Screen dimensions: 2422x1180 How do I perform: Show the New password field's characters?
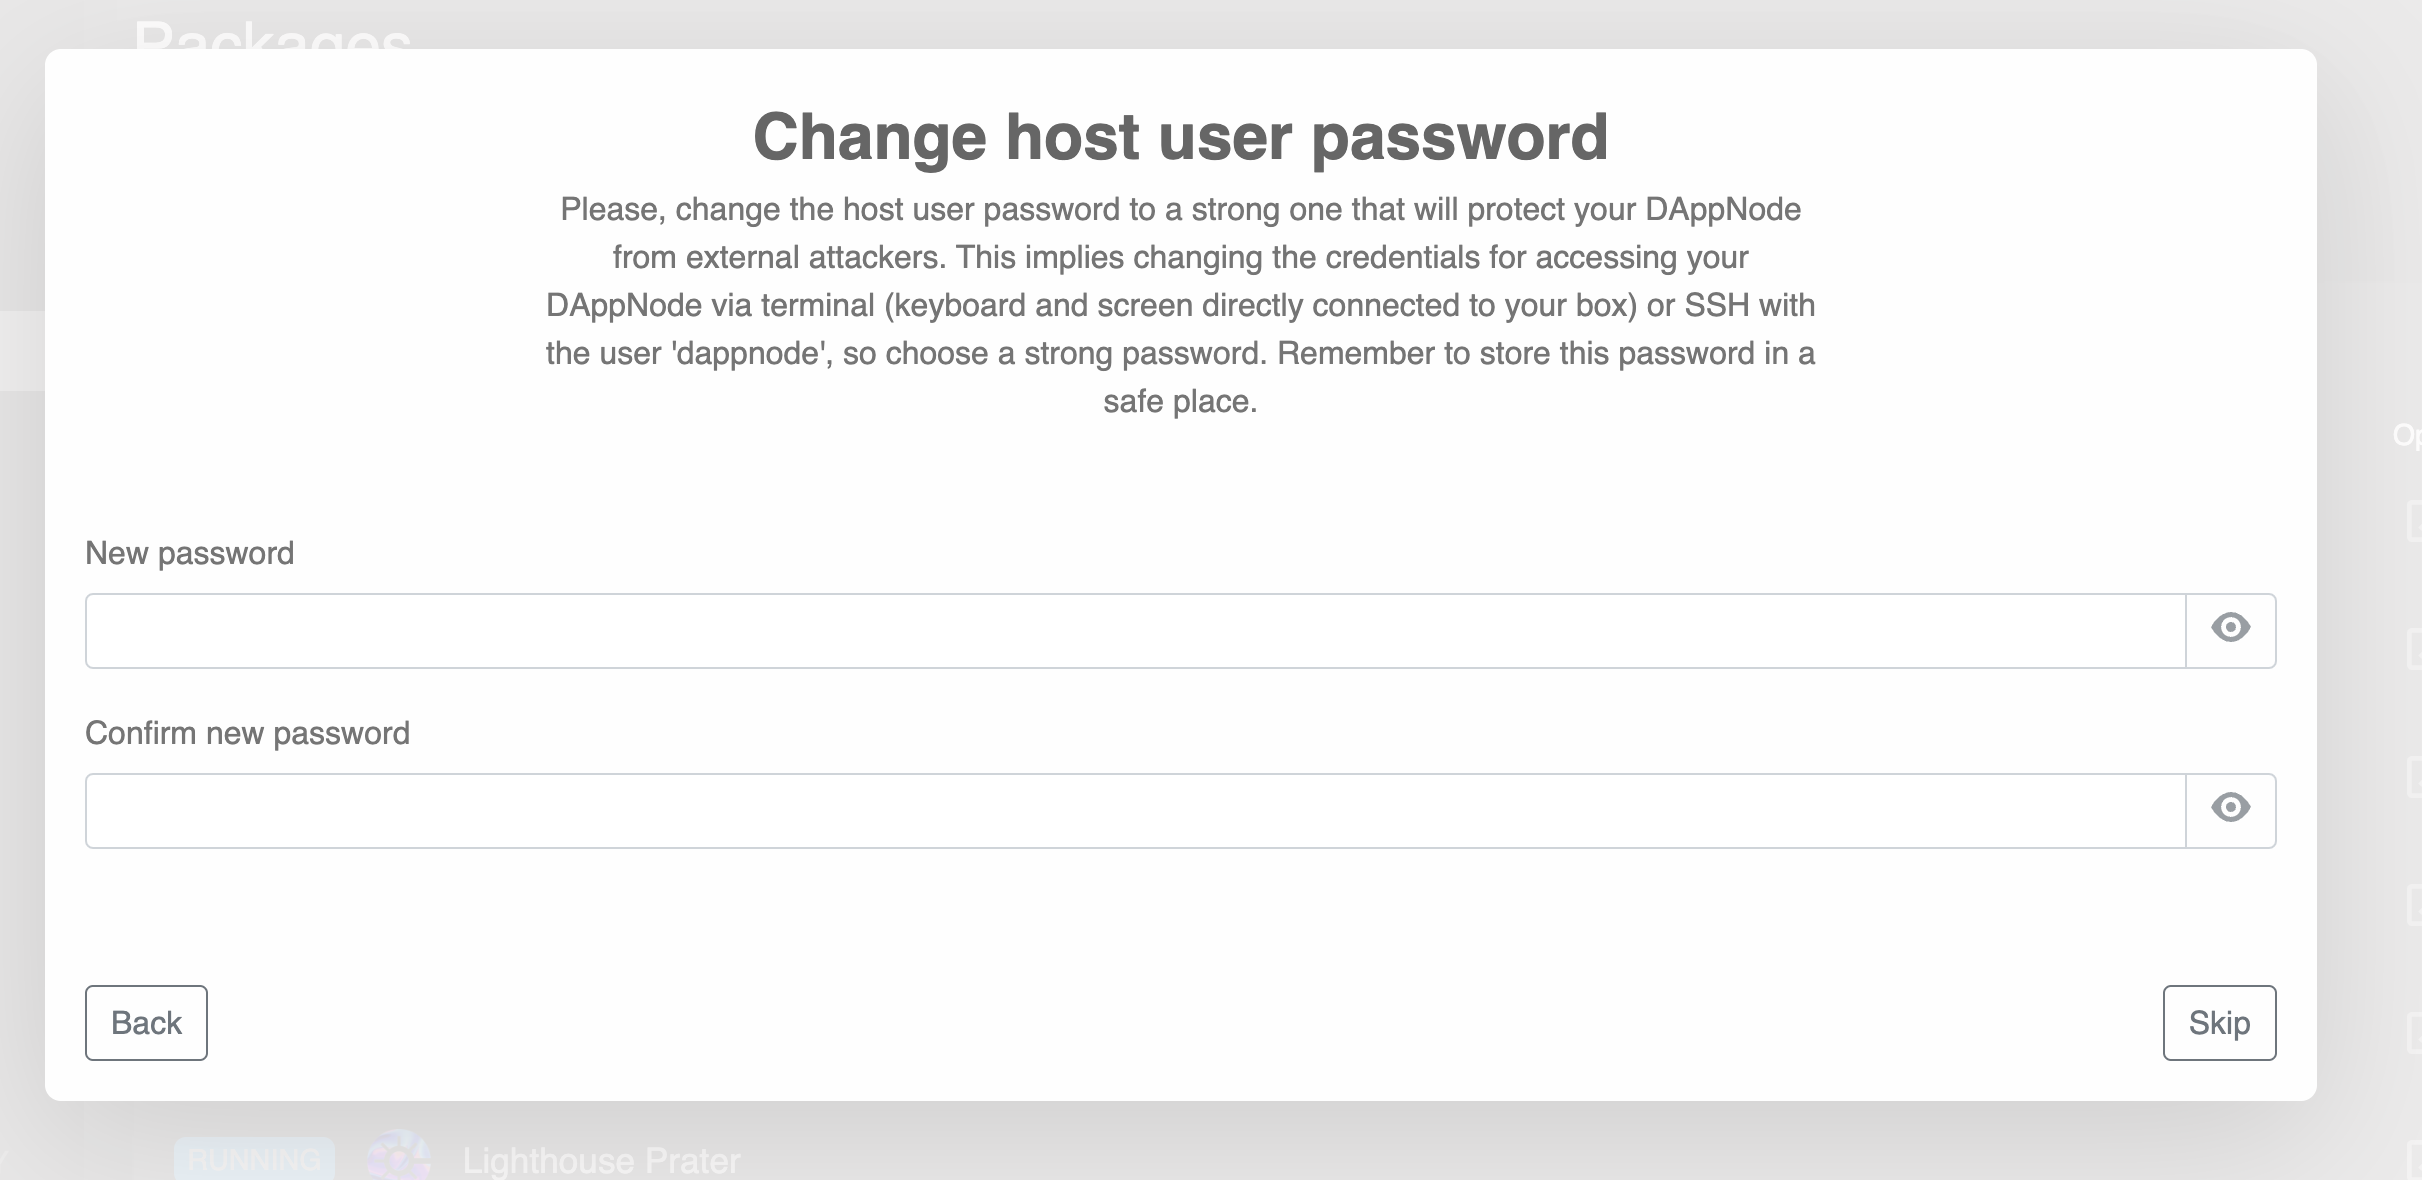pos(2230,629)
